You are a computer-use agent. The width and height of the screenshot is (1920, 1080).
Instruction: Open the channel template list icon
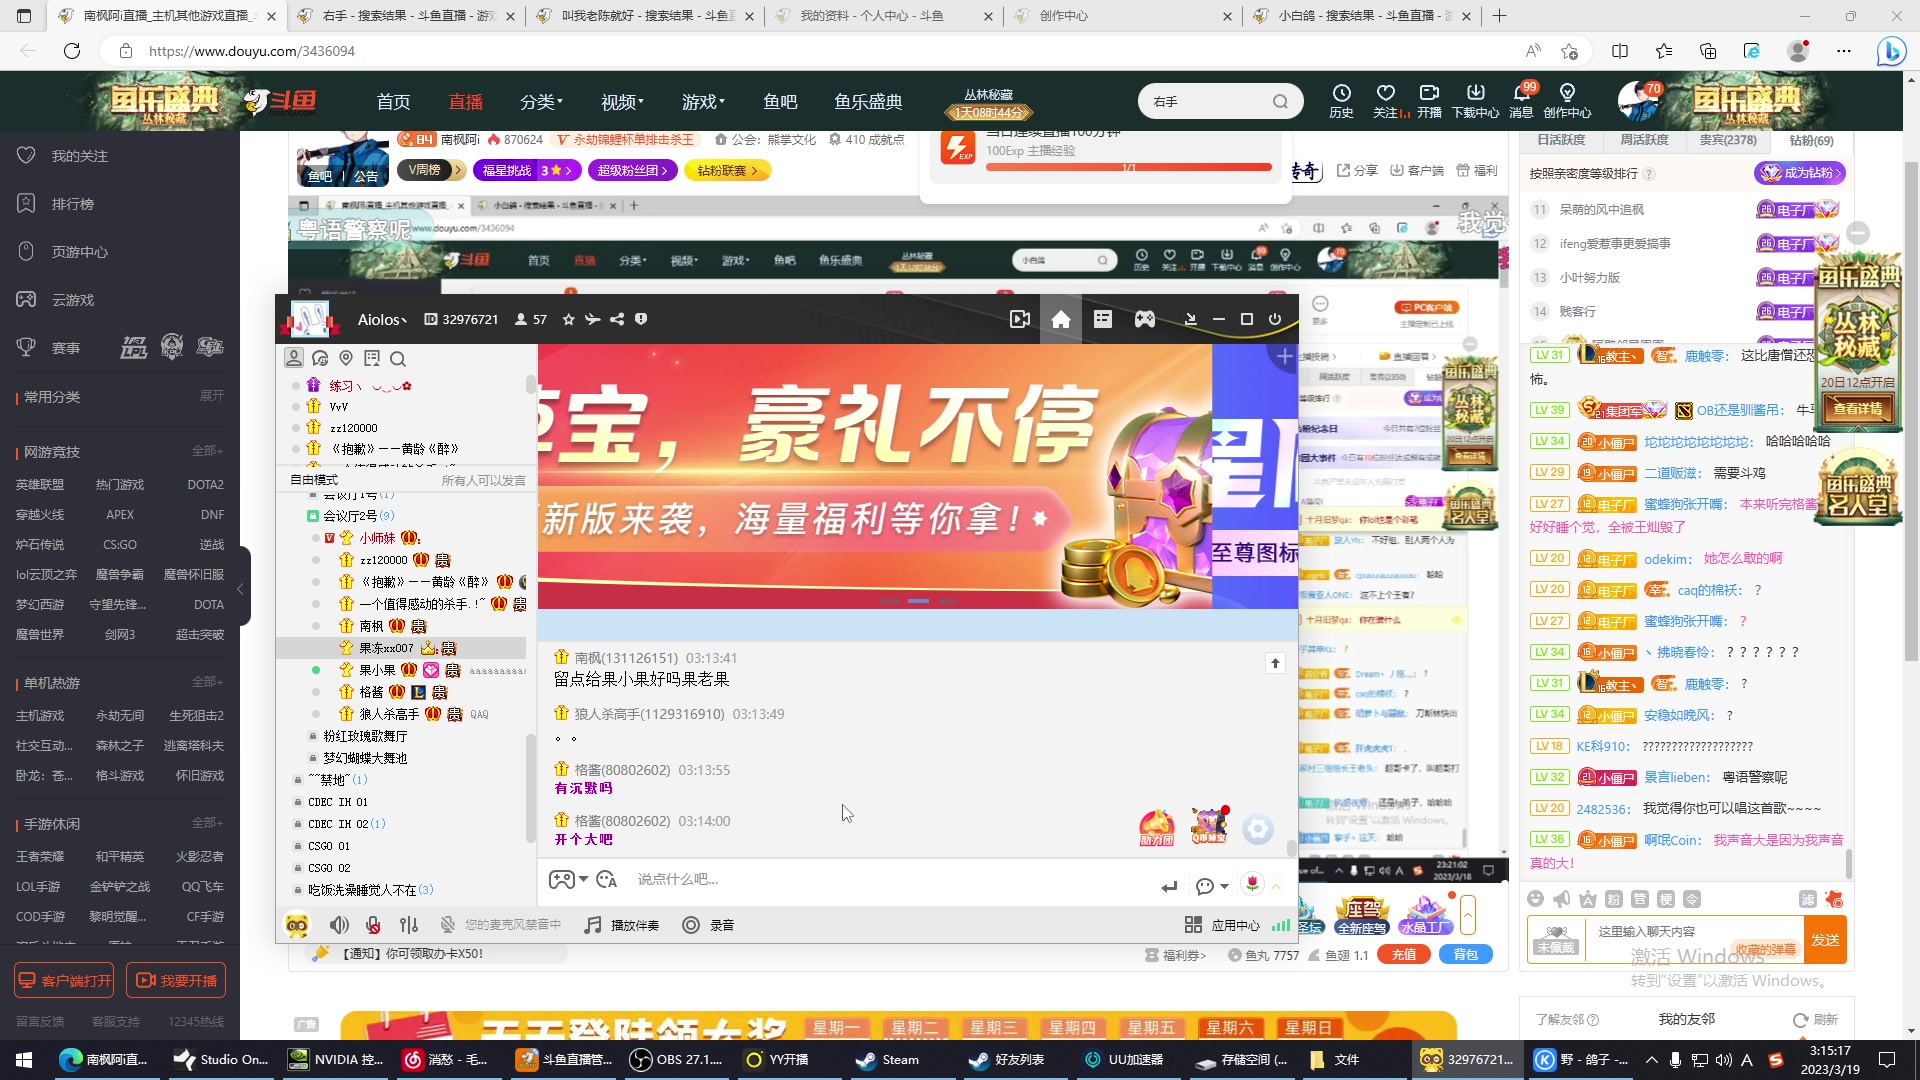(x=1103, y=319)
